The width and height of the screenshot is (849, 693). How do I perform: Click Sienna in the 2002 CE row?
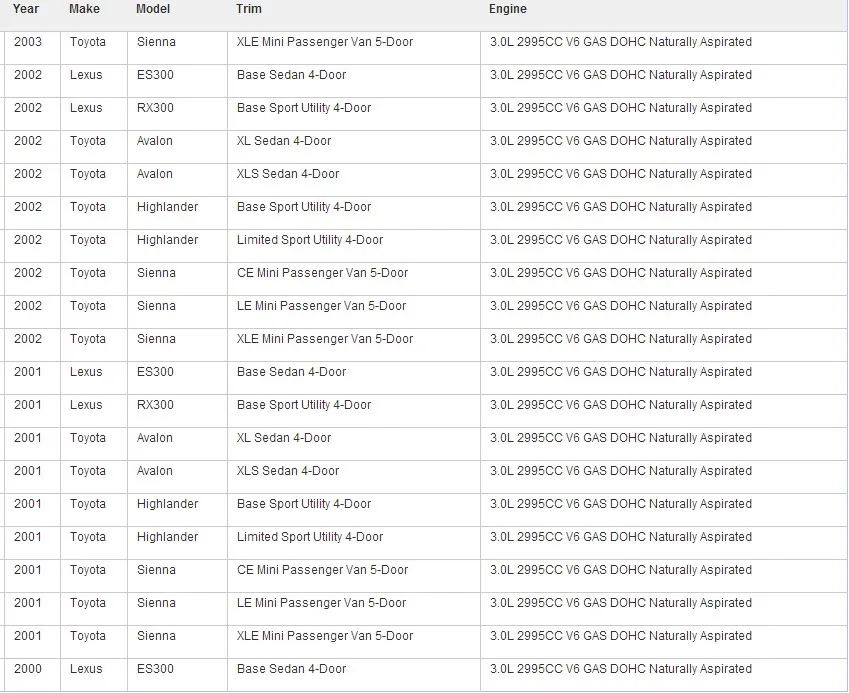pyautogui.click(x=156, y=273)
